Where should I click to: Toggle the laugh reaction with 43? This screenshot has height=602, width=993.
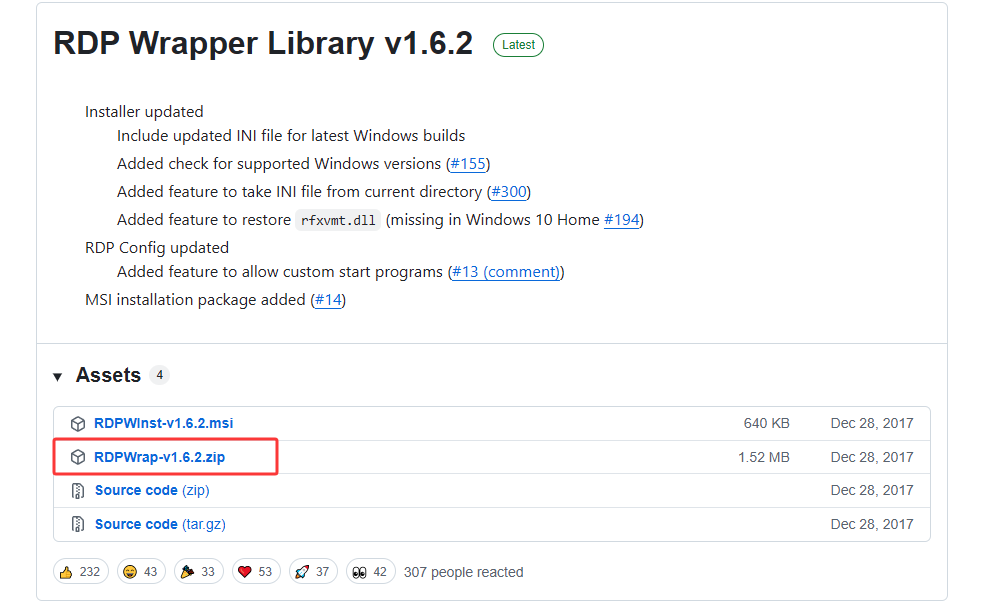(141, 572)
